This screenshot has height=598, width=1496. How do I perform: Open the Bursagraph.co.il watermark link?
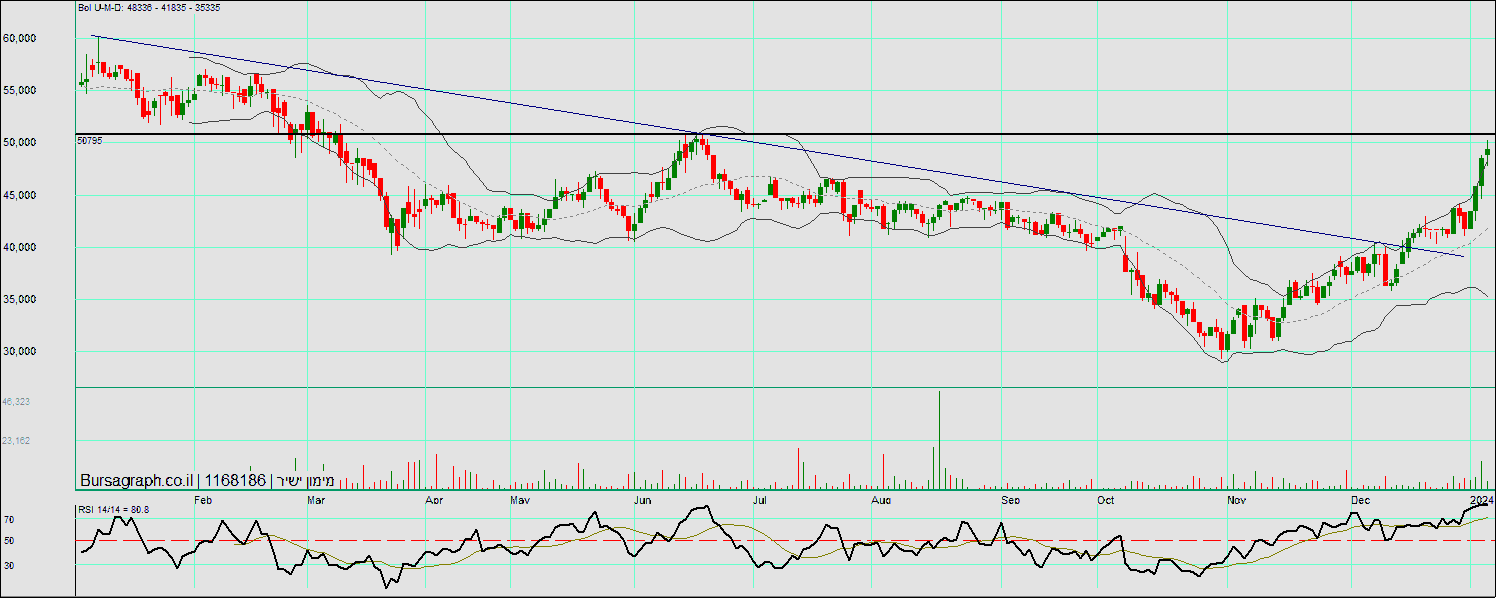(139, 481)
